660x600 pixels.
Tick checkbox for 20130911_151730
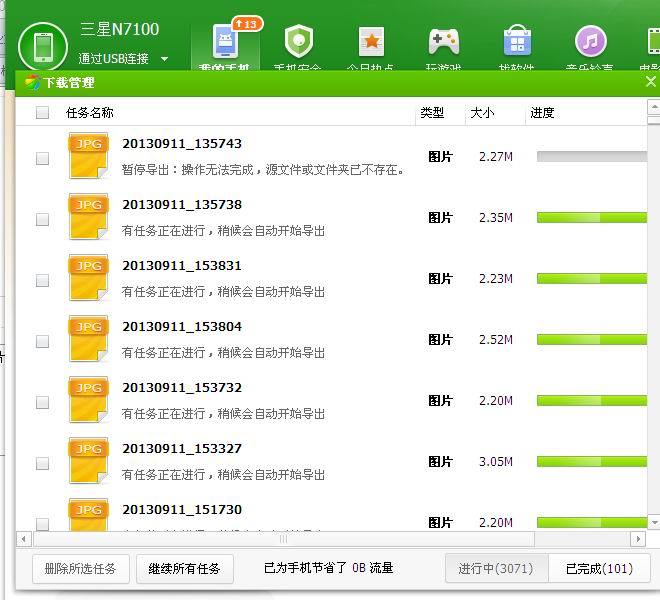43,524
